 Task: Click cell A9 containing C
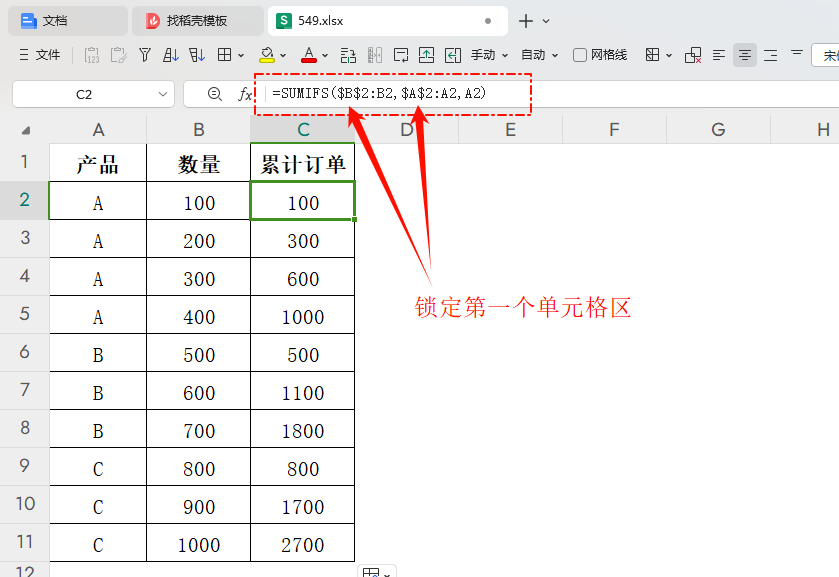coord(98,467)
